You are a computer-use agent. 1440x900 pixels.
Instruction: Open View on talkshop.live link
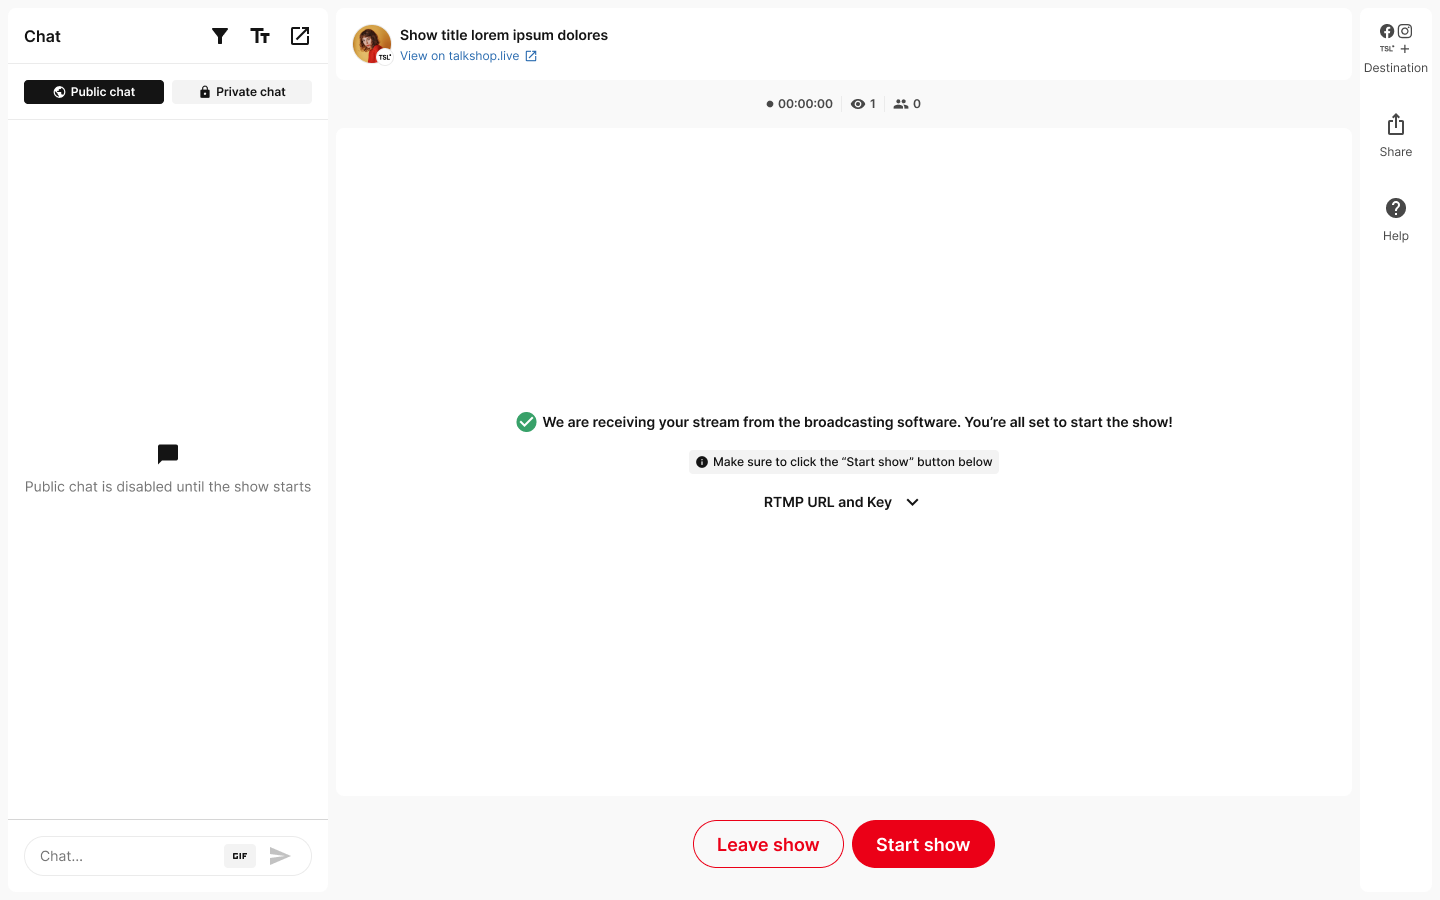coord(468,56)
